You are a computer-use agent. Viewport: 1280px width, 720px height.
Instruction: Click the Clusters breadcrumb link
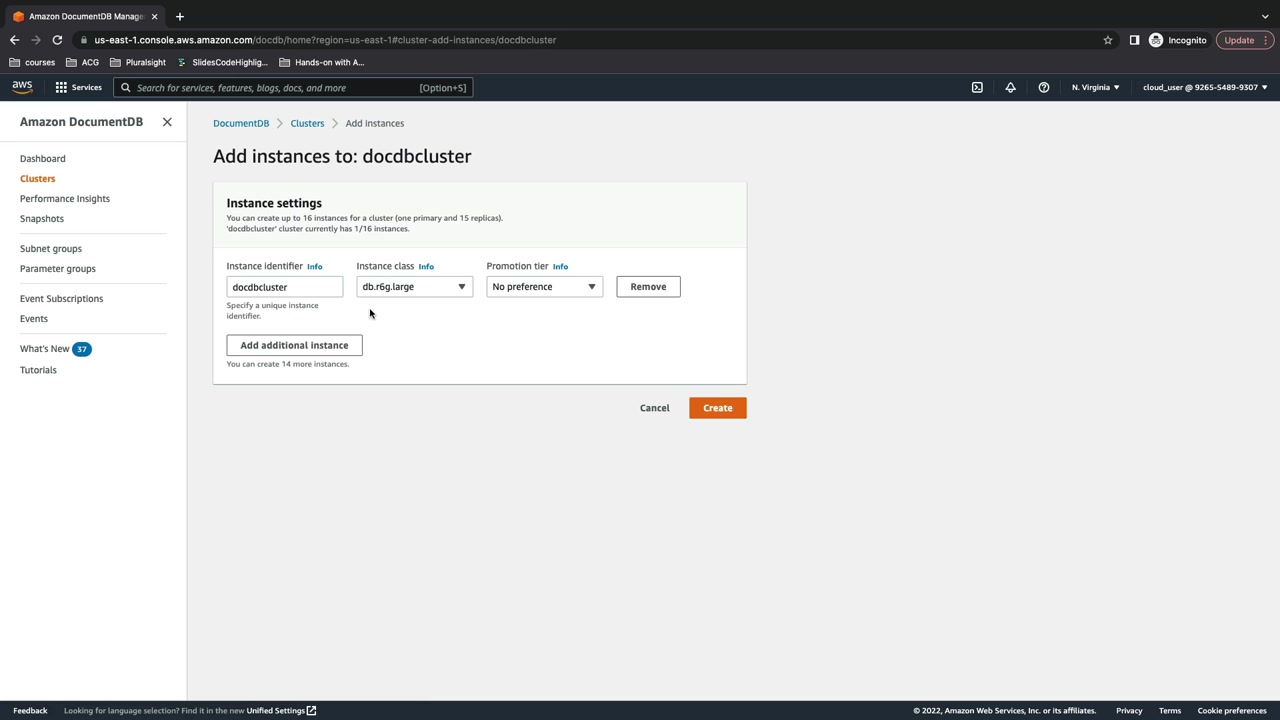[307, 124]
